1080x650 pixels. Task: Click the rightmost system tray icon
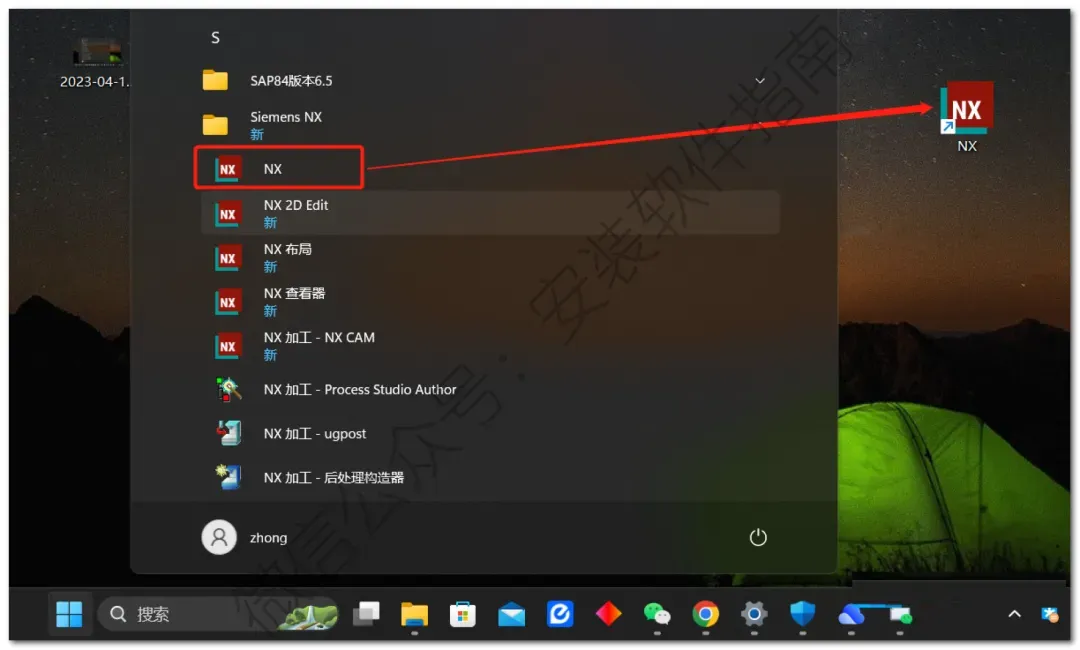1049,614
